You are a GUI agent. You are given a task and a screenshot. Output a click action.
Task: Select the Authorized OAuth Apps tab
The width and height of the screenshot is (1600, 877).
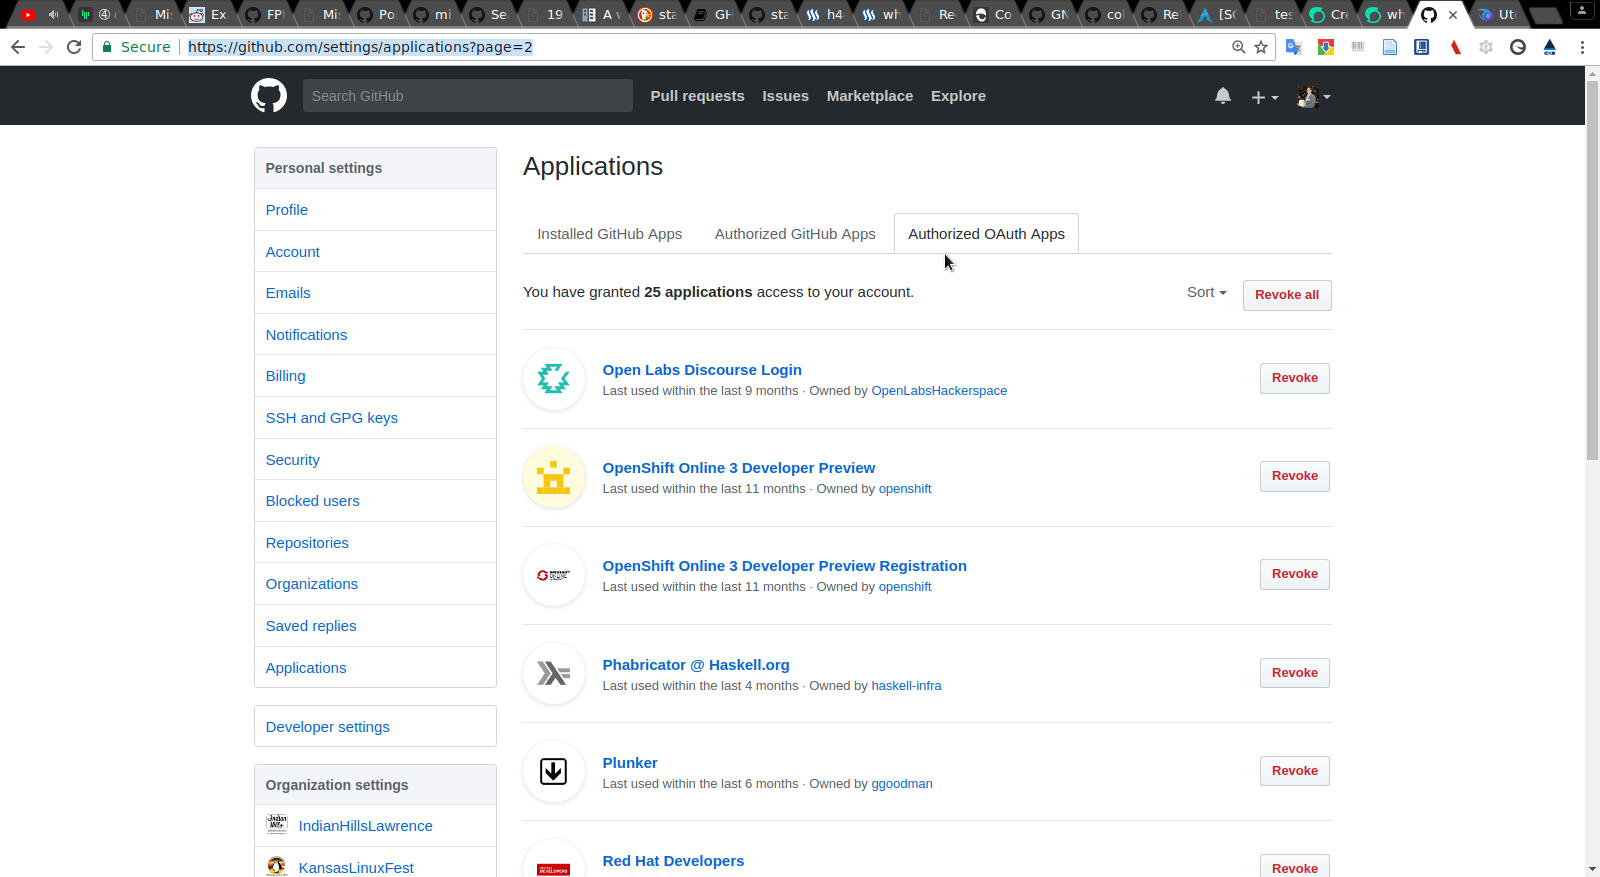point(986,234)
